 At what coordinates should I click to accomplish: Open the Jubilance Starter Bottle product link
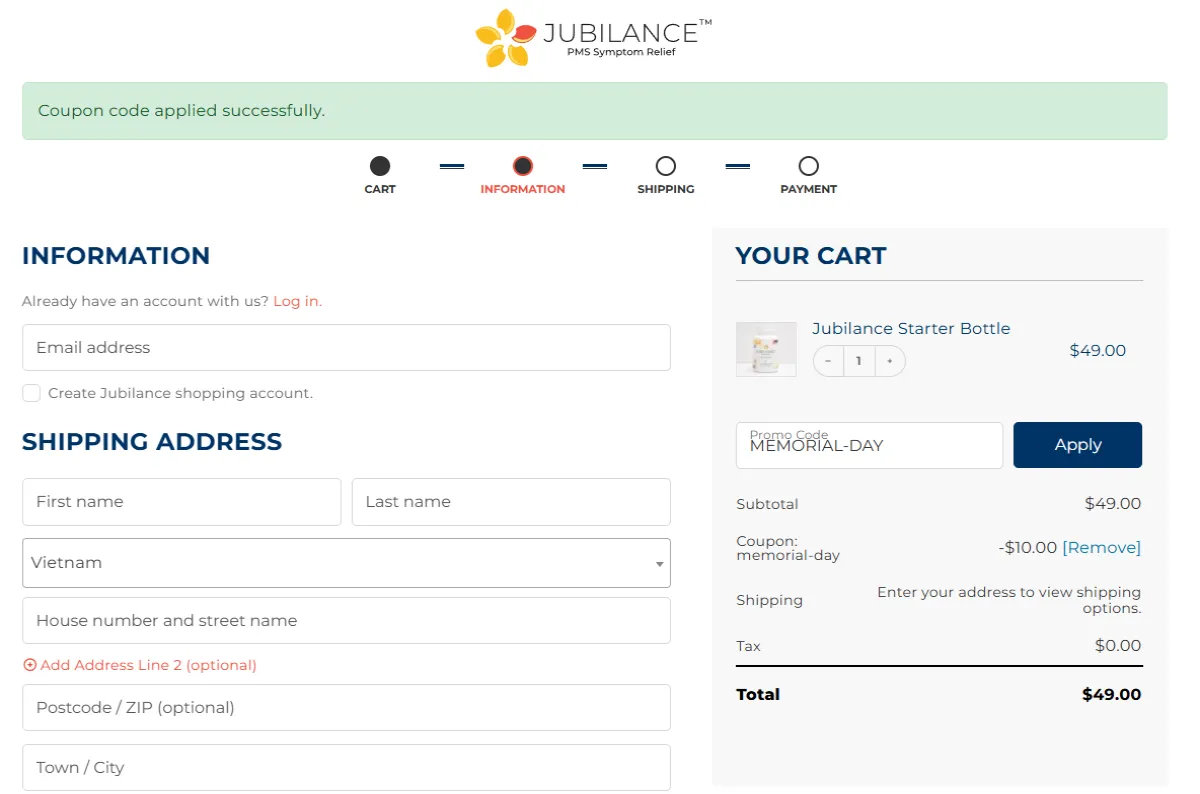[910, 328]
